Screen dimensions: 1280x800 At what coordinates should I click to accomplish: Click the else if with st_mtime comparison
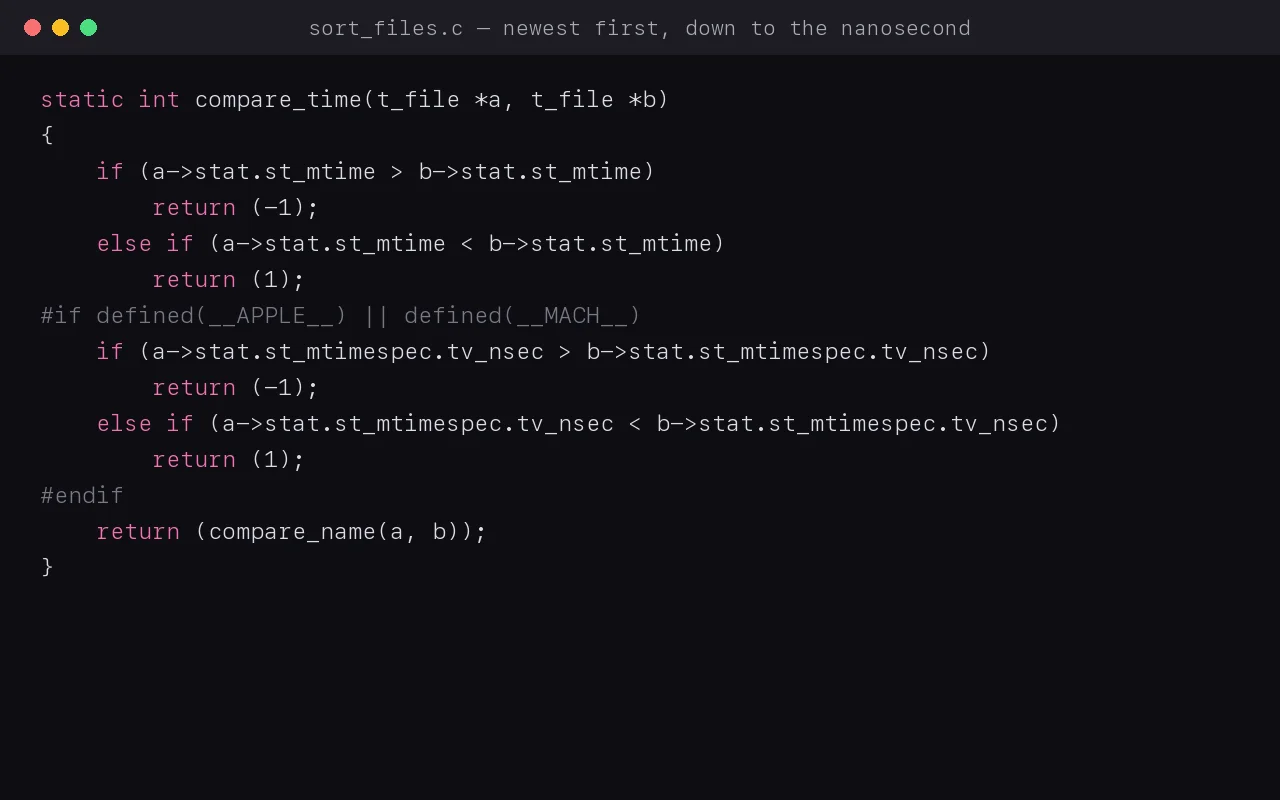click(411, 244)
